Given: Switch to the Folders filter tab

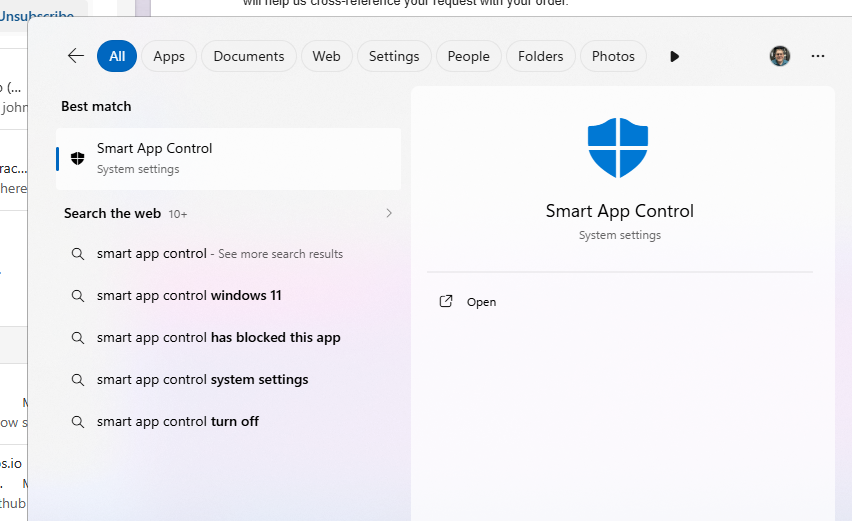Looking at the screenshot, I should pos(540,56).
